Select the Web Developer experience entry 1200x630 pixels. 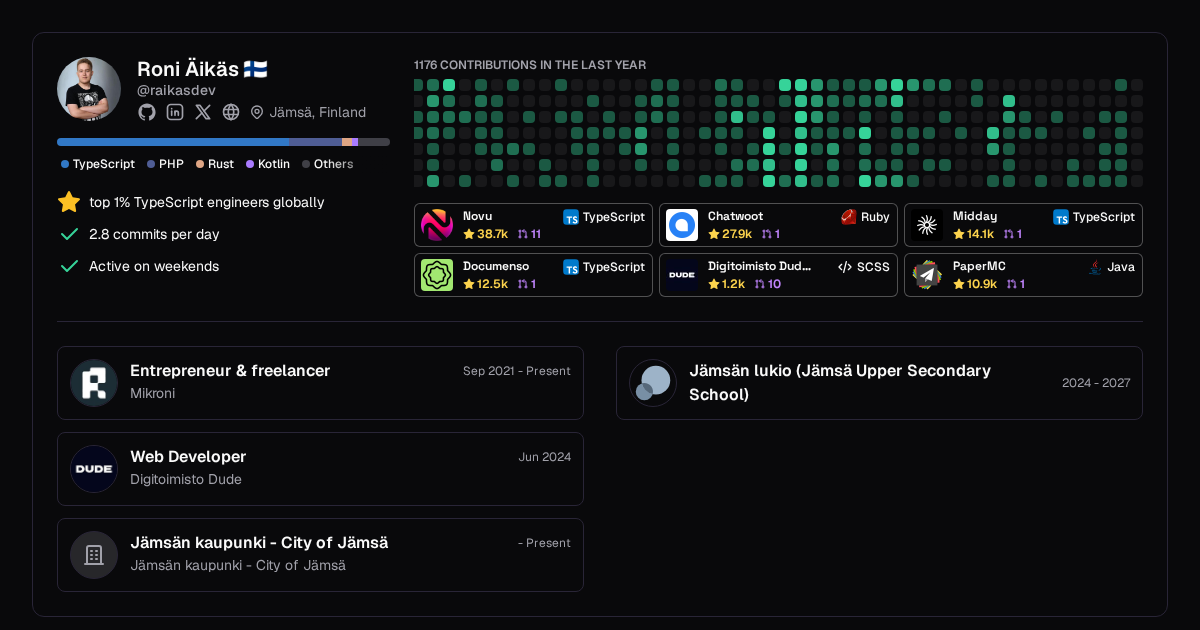point(320,469)
